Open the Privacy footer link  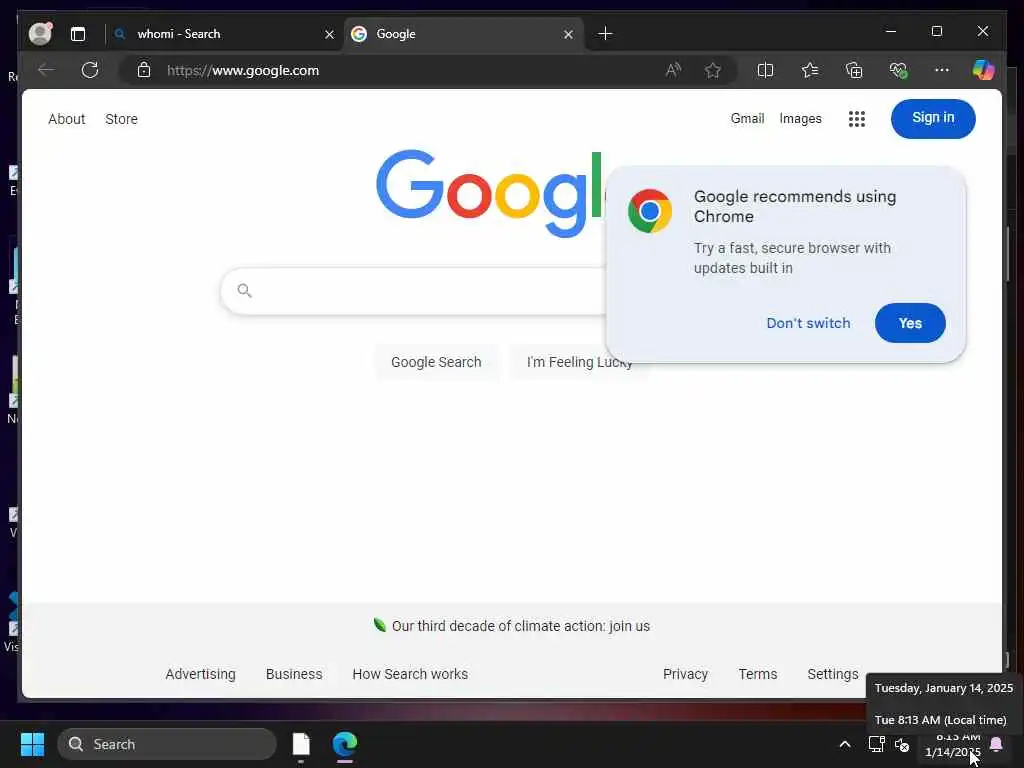pyautogui.click(x=685, y=674)
